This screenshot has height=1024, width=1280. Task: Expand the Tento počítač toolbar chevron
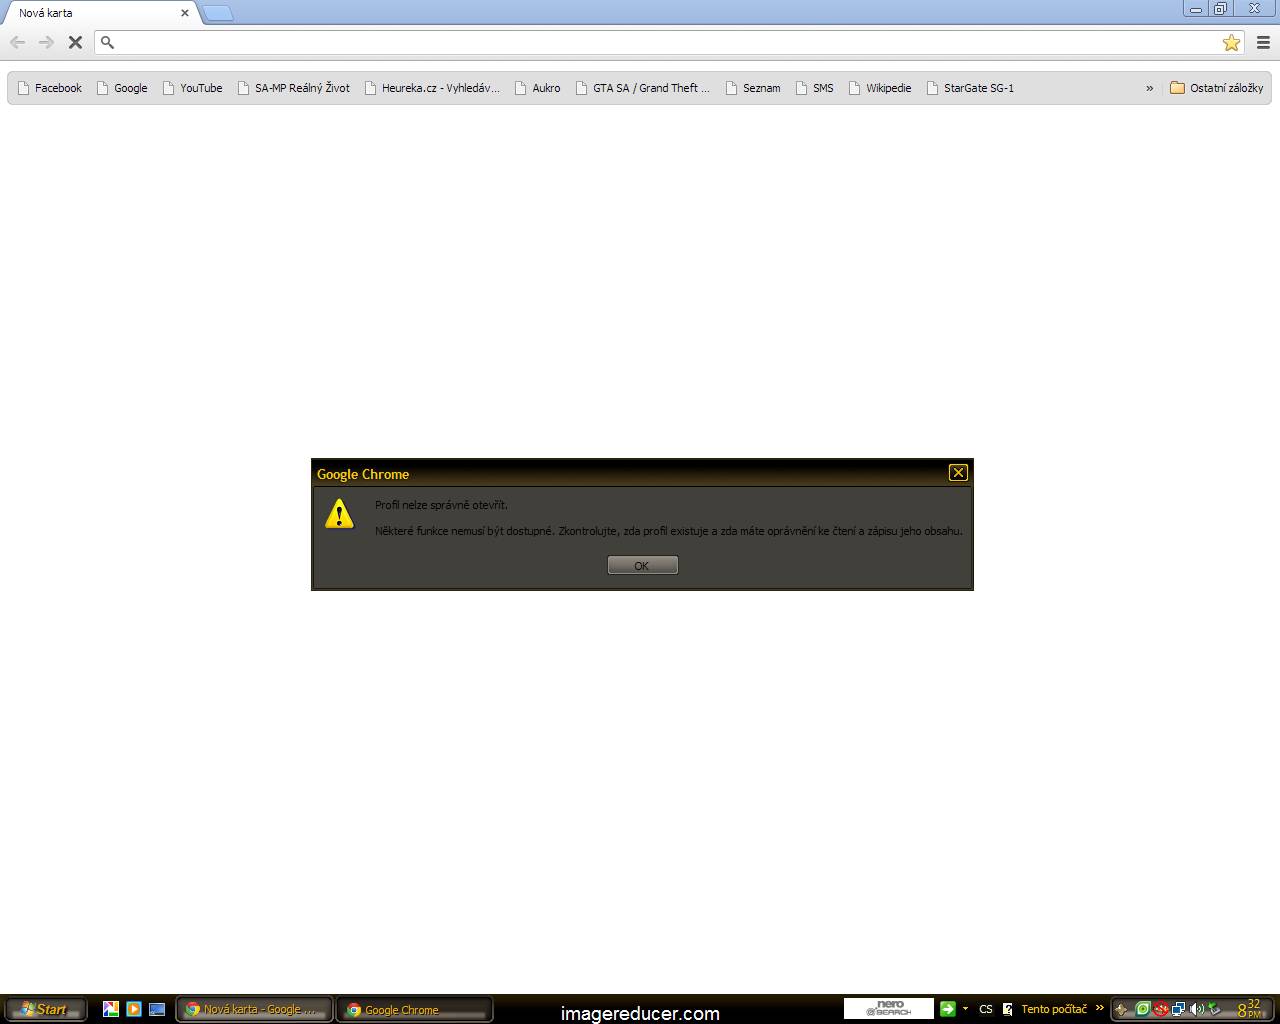click(x=1100, y=1008)
